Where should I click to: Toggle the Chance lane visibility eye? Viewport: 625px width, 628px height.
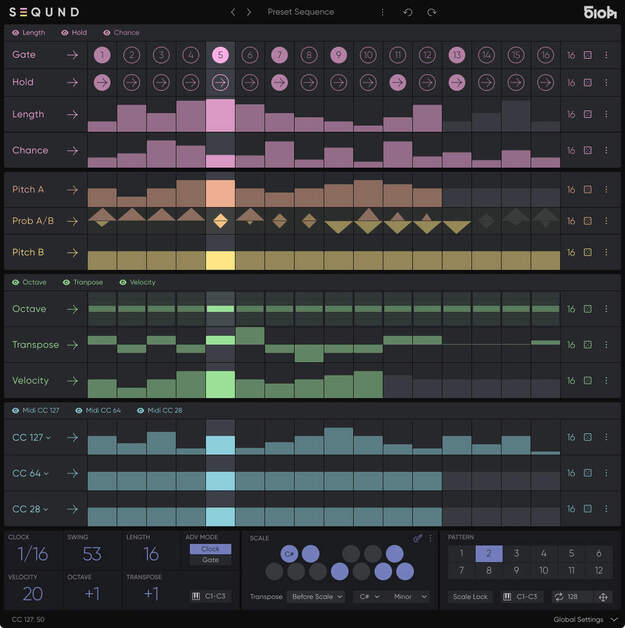point(106,32)
